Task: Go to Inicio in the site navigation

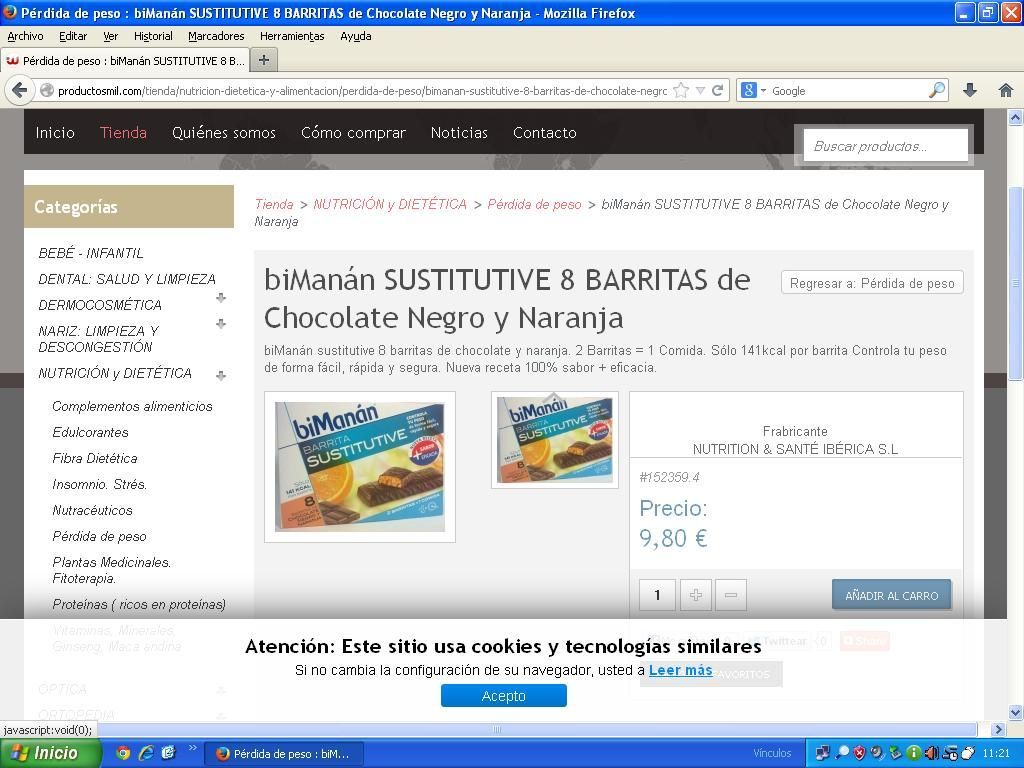Action: pyautogui.click(x=55, y=133)
